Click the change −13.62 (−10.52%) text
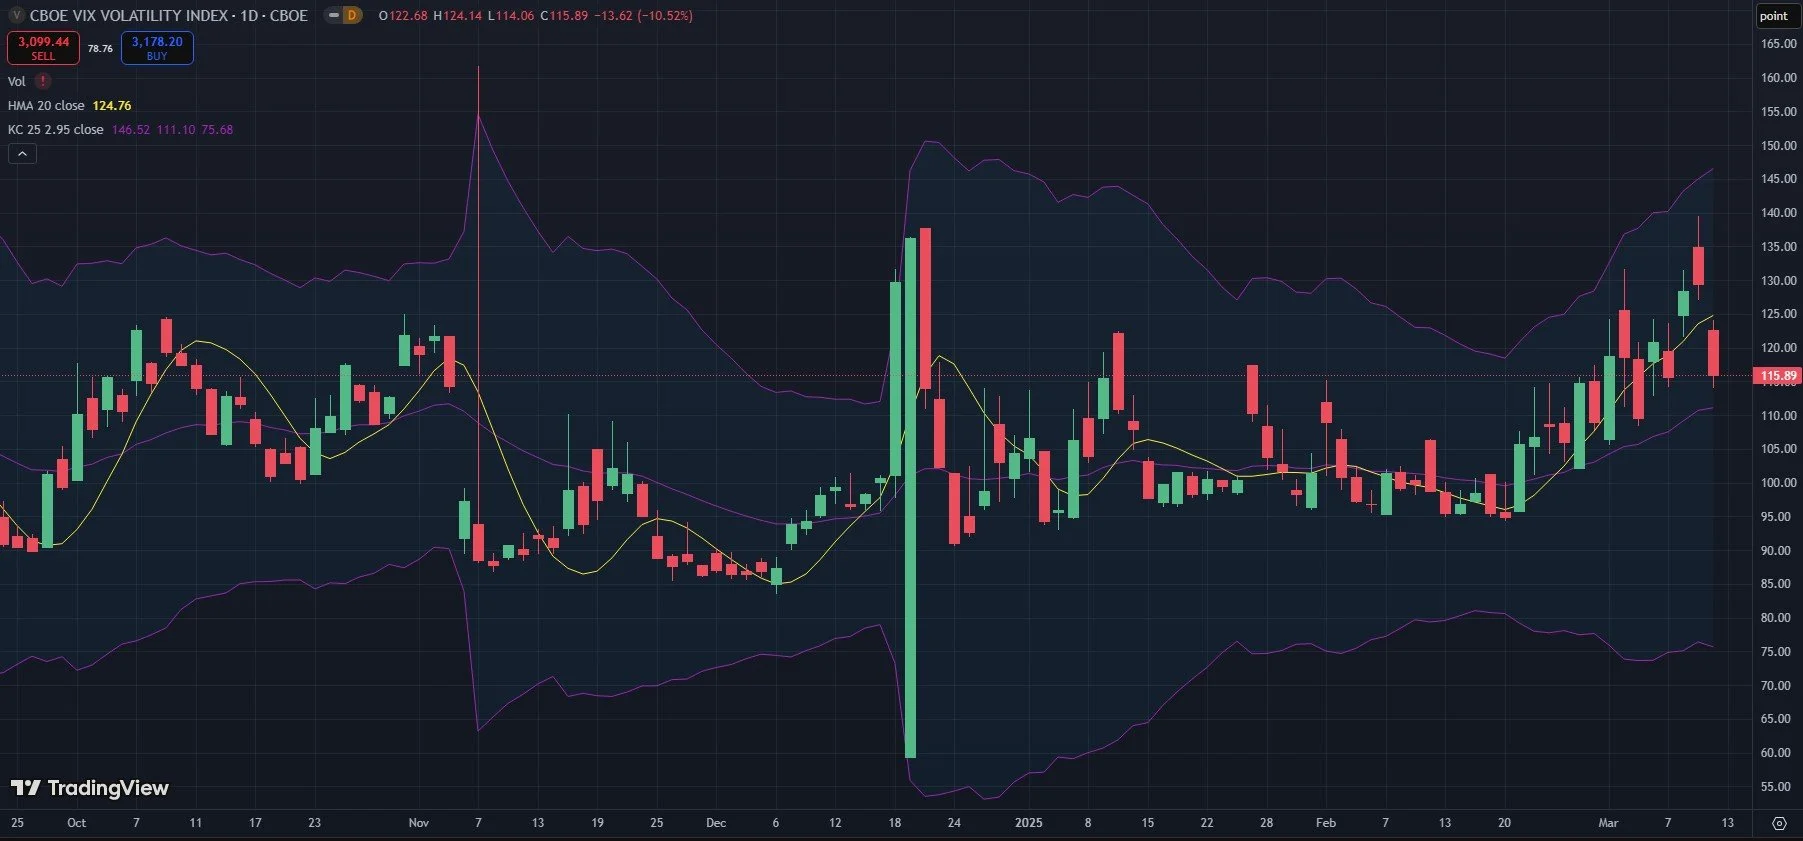 tap(643, 15)
